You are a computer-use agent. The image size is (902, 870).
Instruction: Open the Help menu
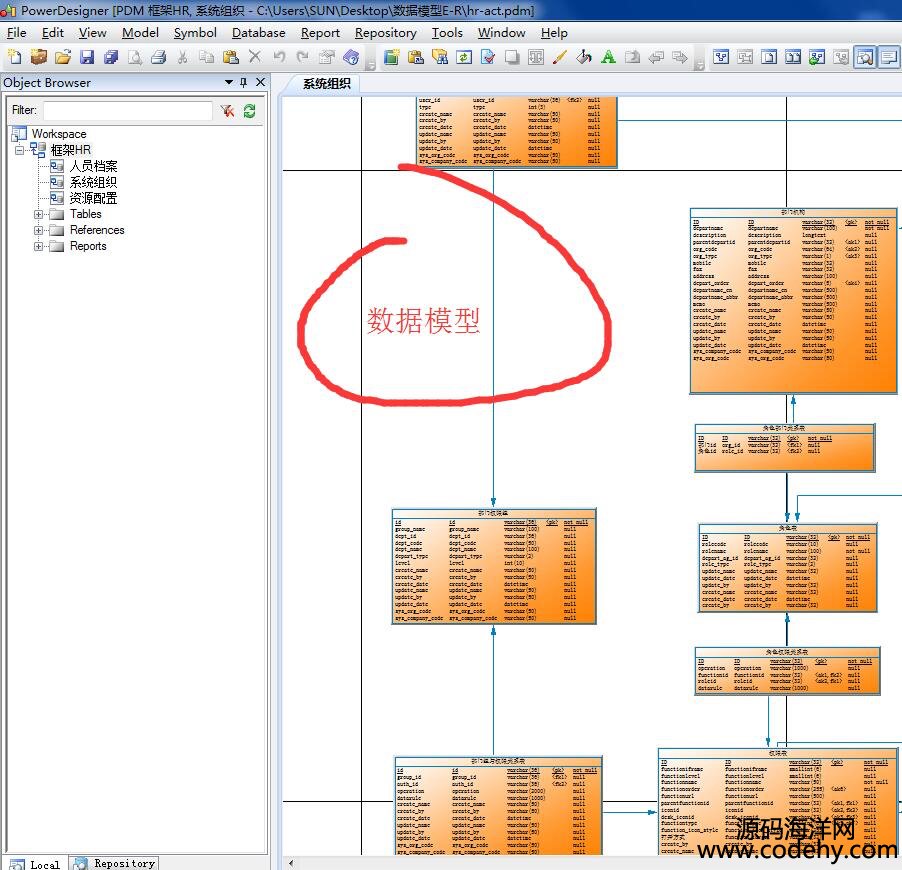click(555, 33)
